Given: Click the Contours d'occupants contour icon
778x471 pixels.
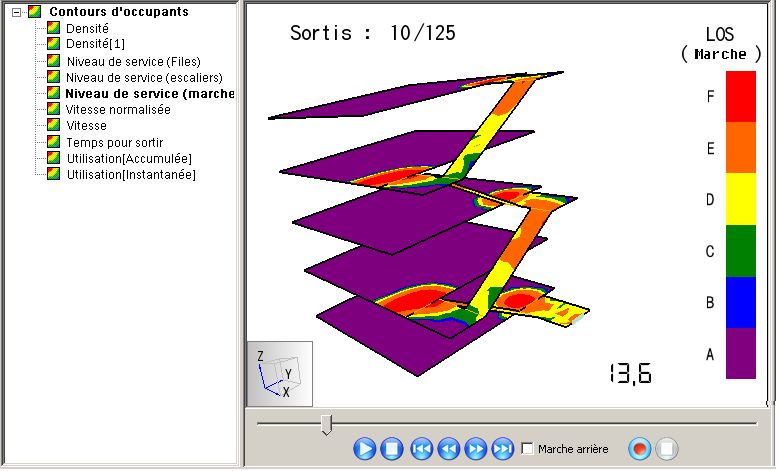Looking at the screenshot, I should click(x=34, y=11).
